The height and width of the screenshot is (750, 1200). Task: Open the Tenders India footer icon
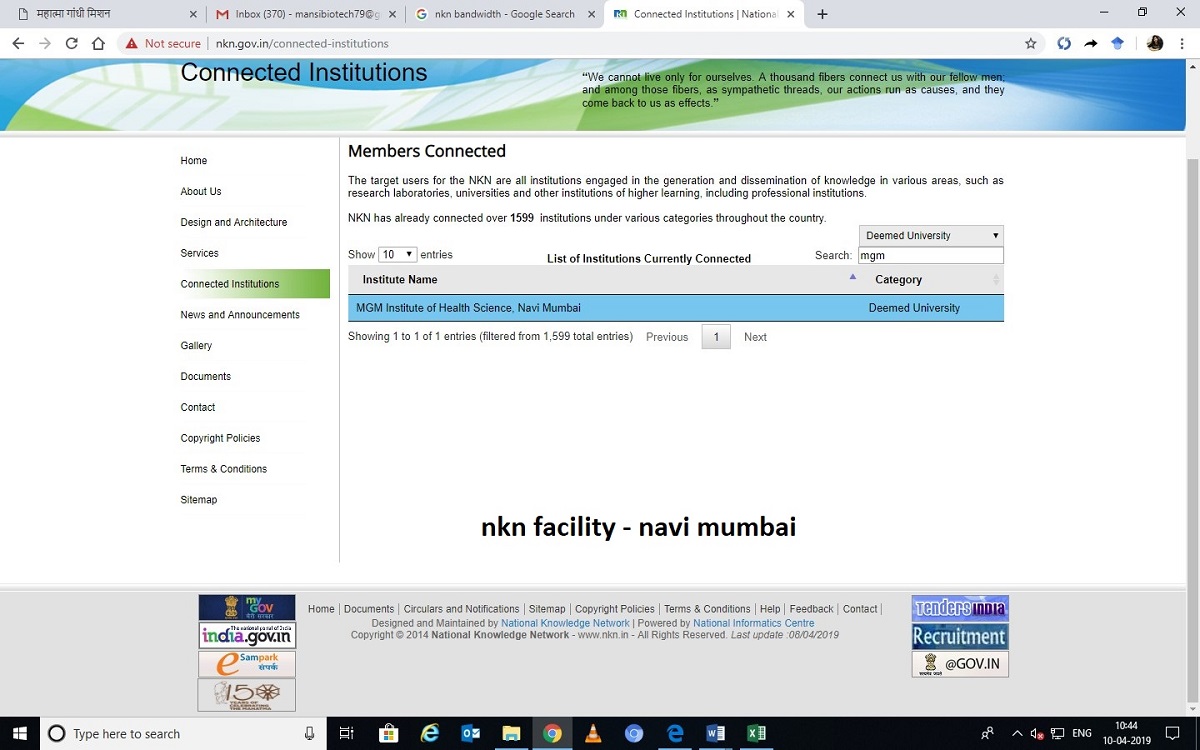(x=959, y=607)
